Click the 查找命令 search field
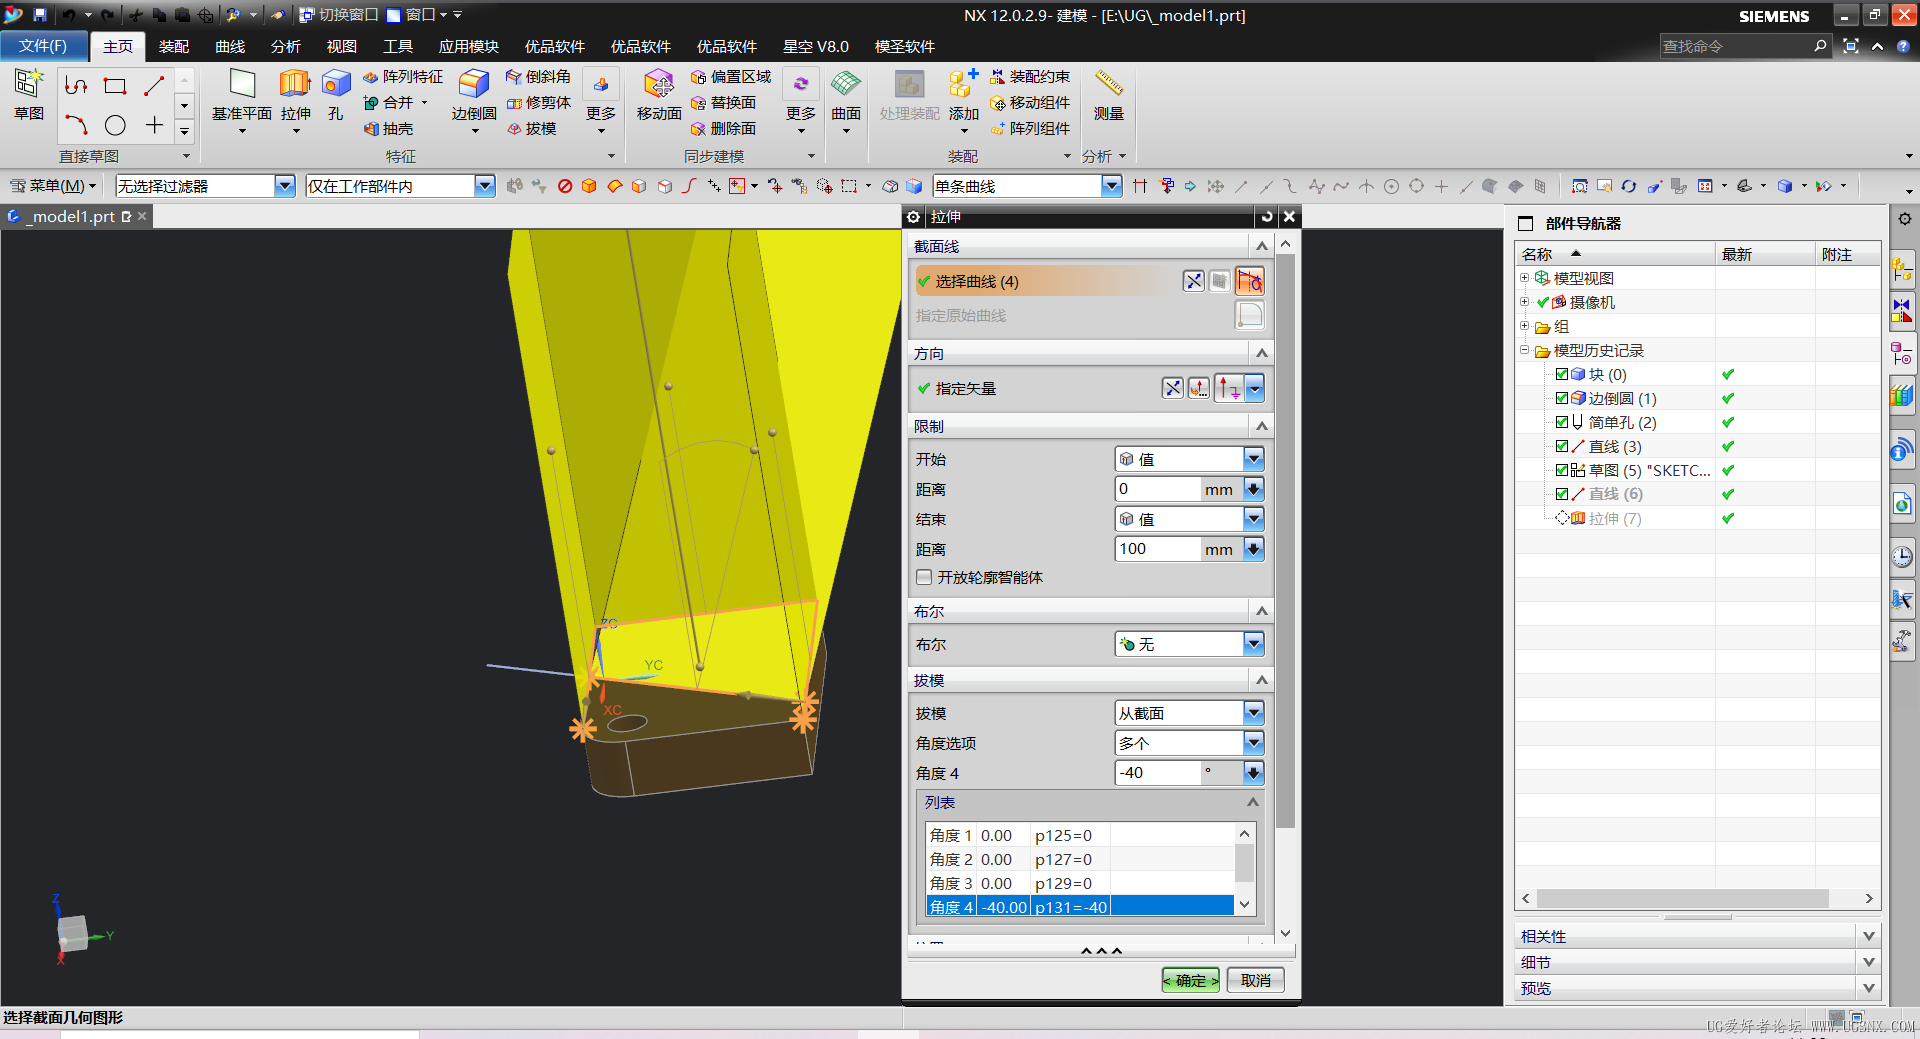 pyautogui.click(x=1735, y=46)
